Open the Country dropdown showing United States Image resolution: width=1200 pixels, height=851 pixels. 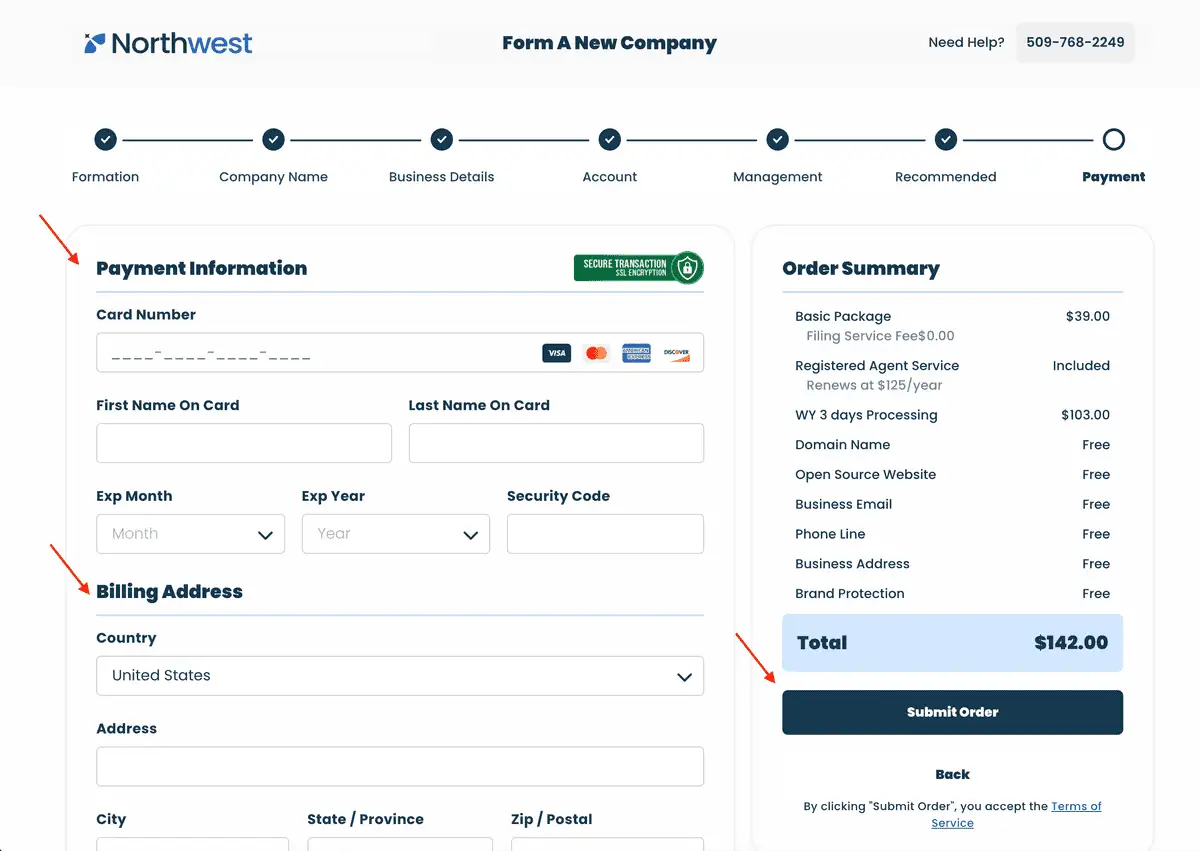pyautogui.click(x=400, y=676)
